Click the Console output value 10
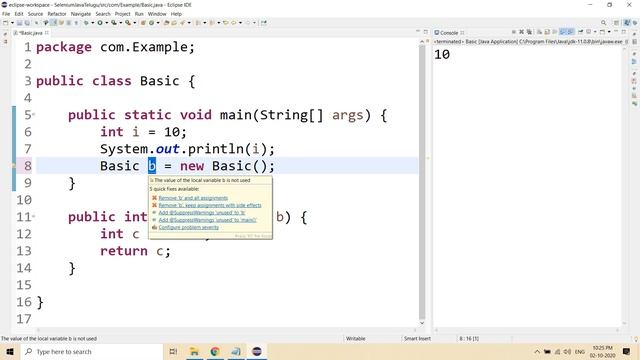Image resolution: width=640 pixels, height=360 pixels. click(x=442, y=54)
